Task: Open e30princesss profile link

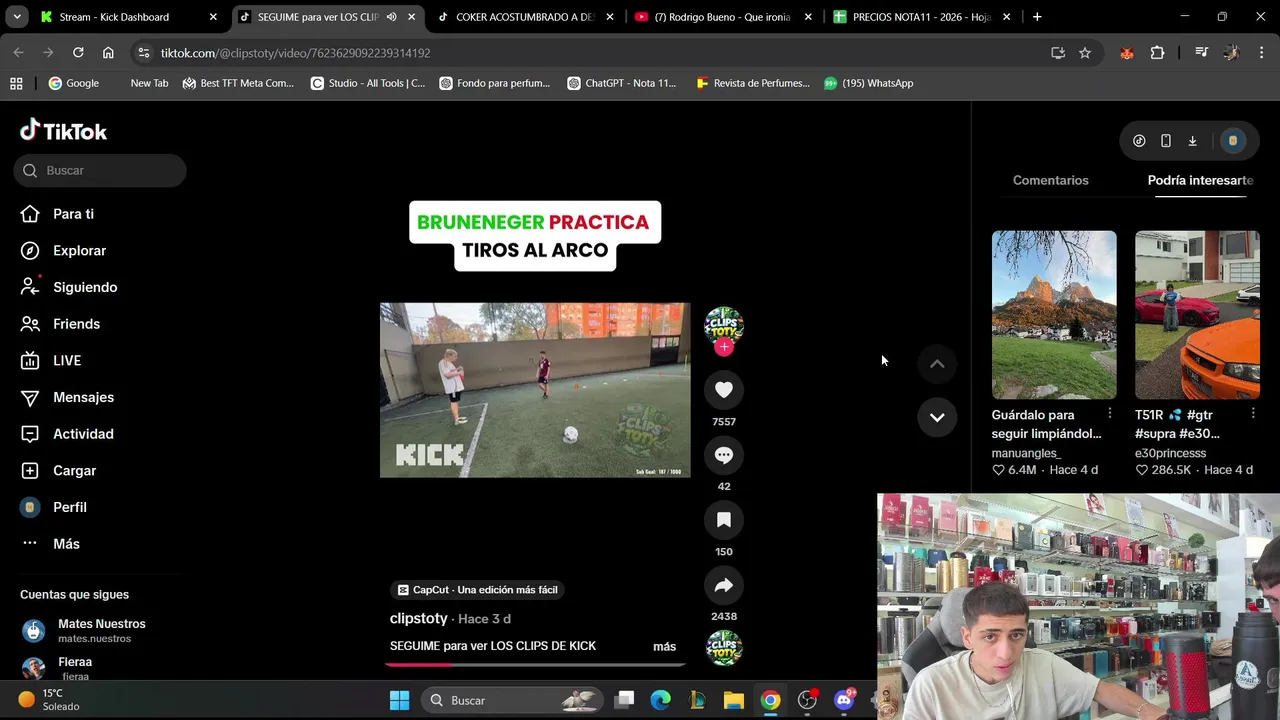Action: (1170, 453)
